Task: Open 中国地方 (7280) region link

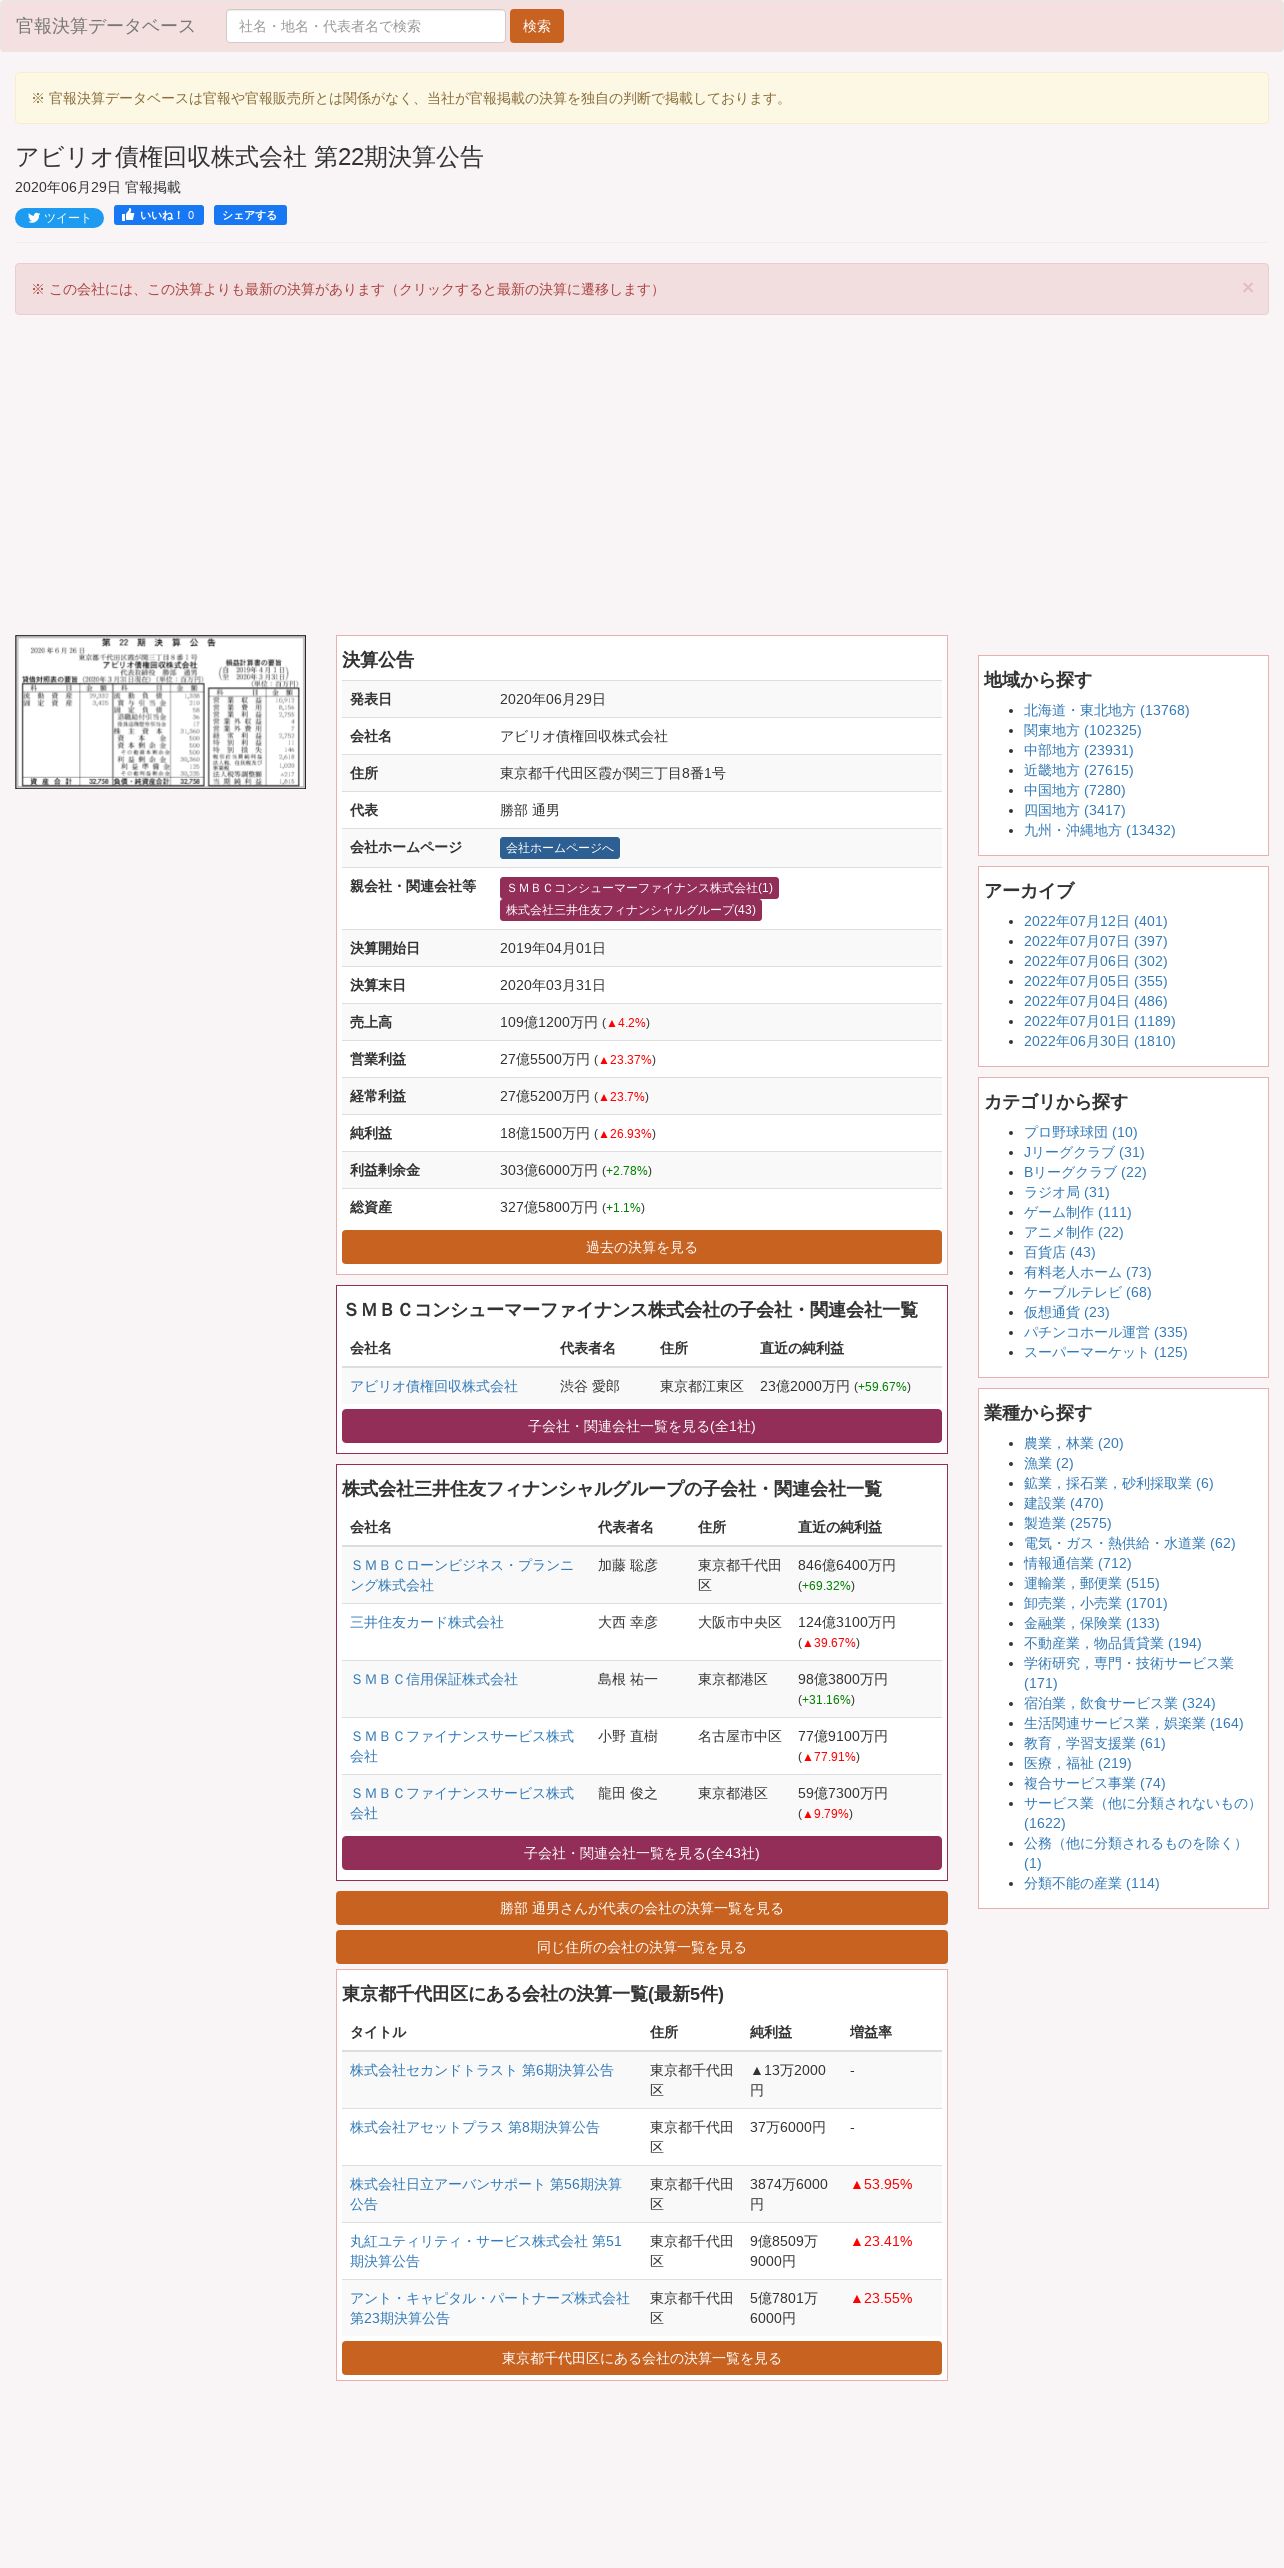Action: (x=1074, y=790)
